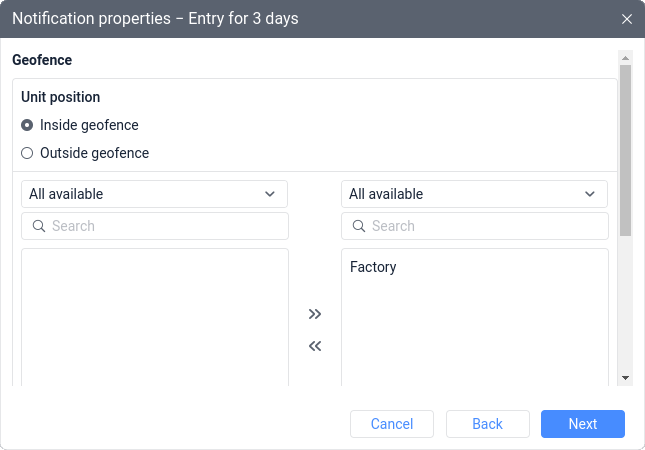This screenshot has width=645, height=450.
Task: Open the right All available dropdown
Action: (x=474, y=194)
